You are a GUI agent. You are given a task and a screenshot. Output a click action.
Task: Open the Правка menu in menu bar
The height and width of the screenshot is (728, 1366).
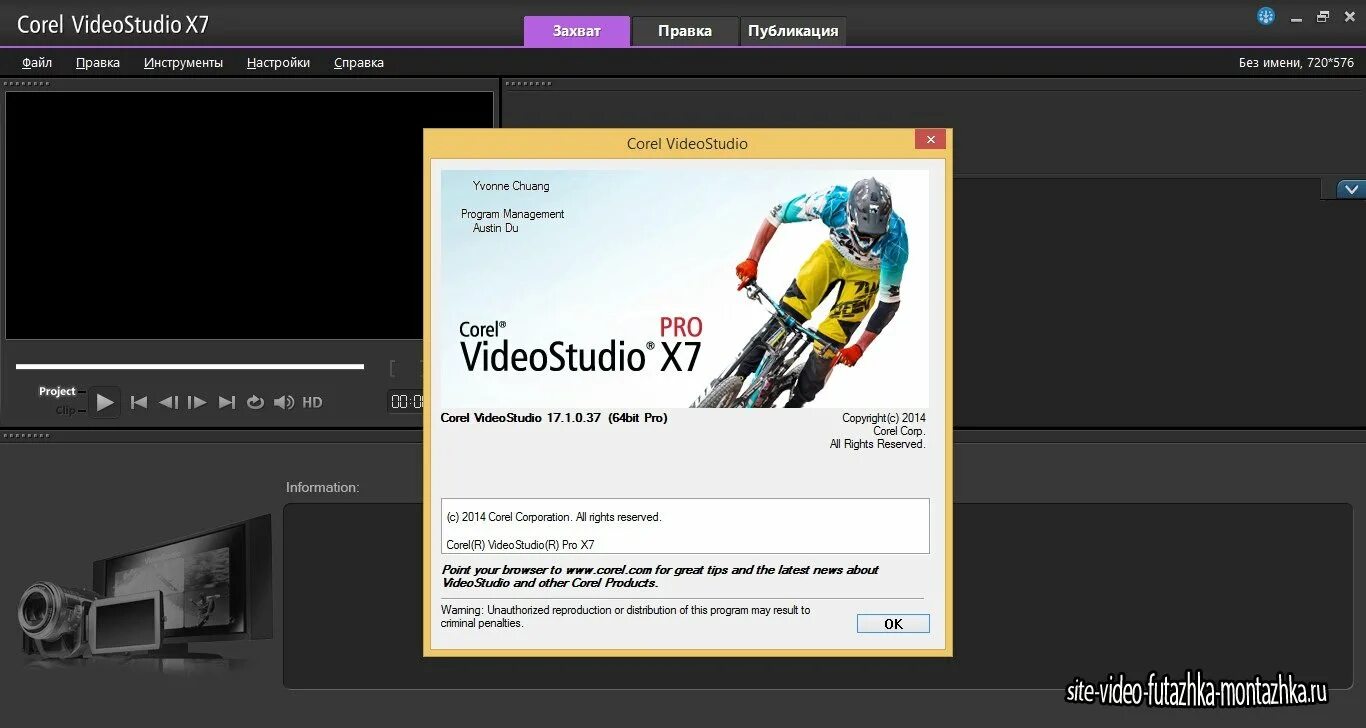coord(98,62)
